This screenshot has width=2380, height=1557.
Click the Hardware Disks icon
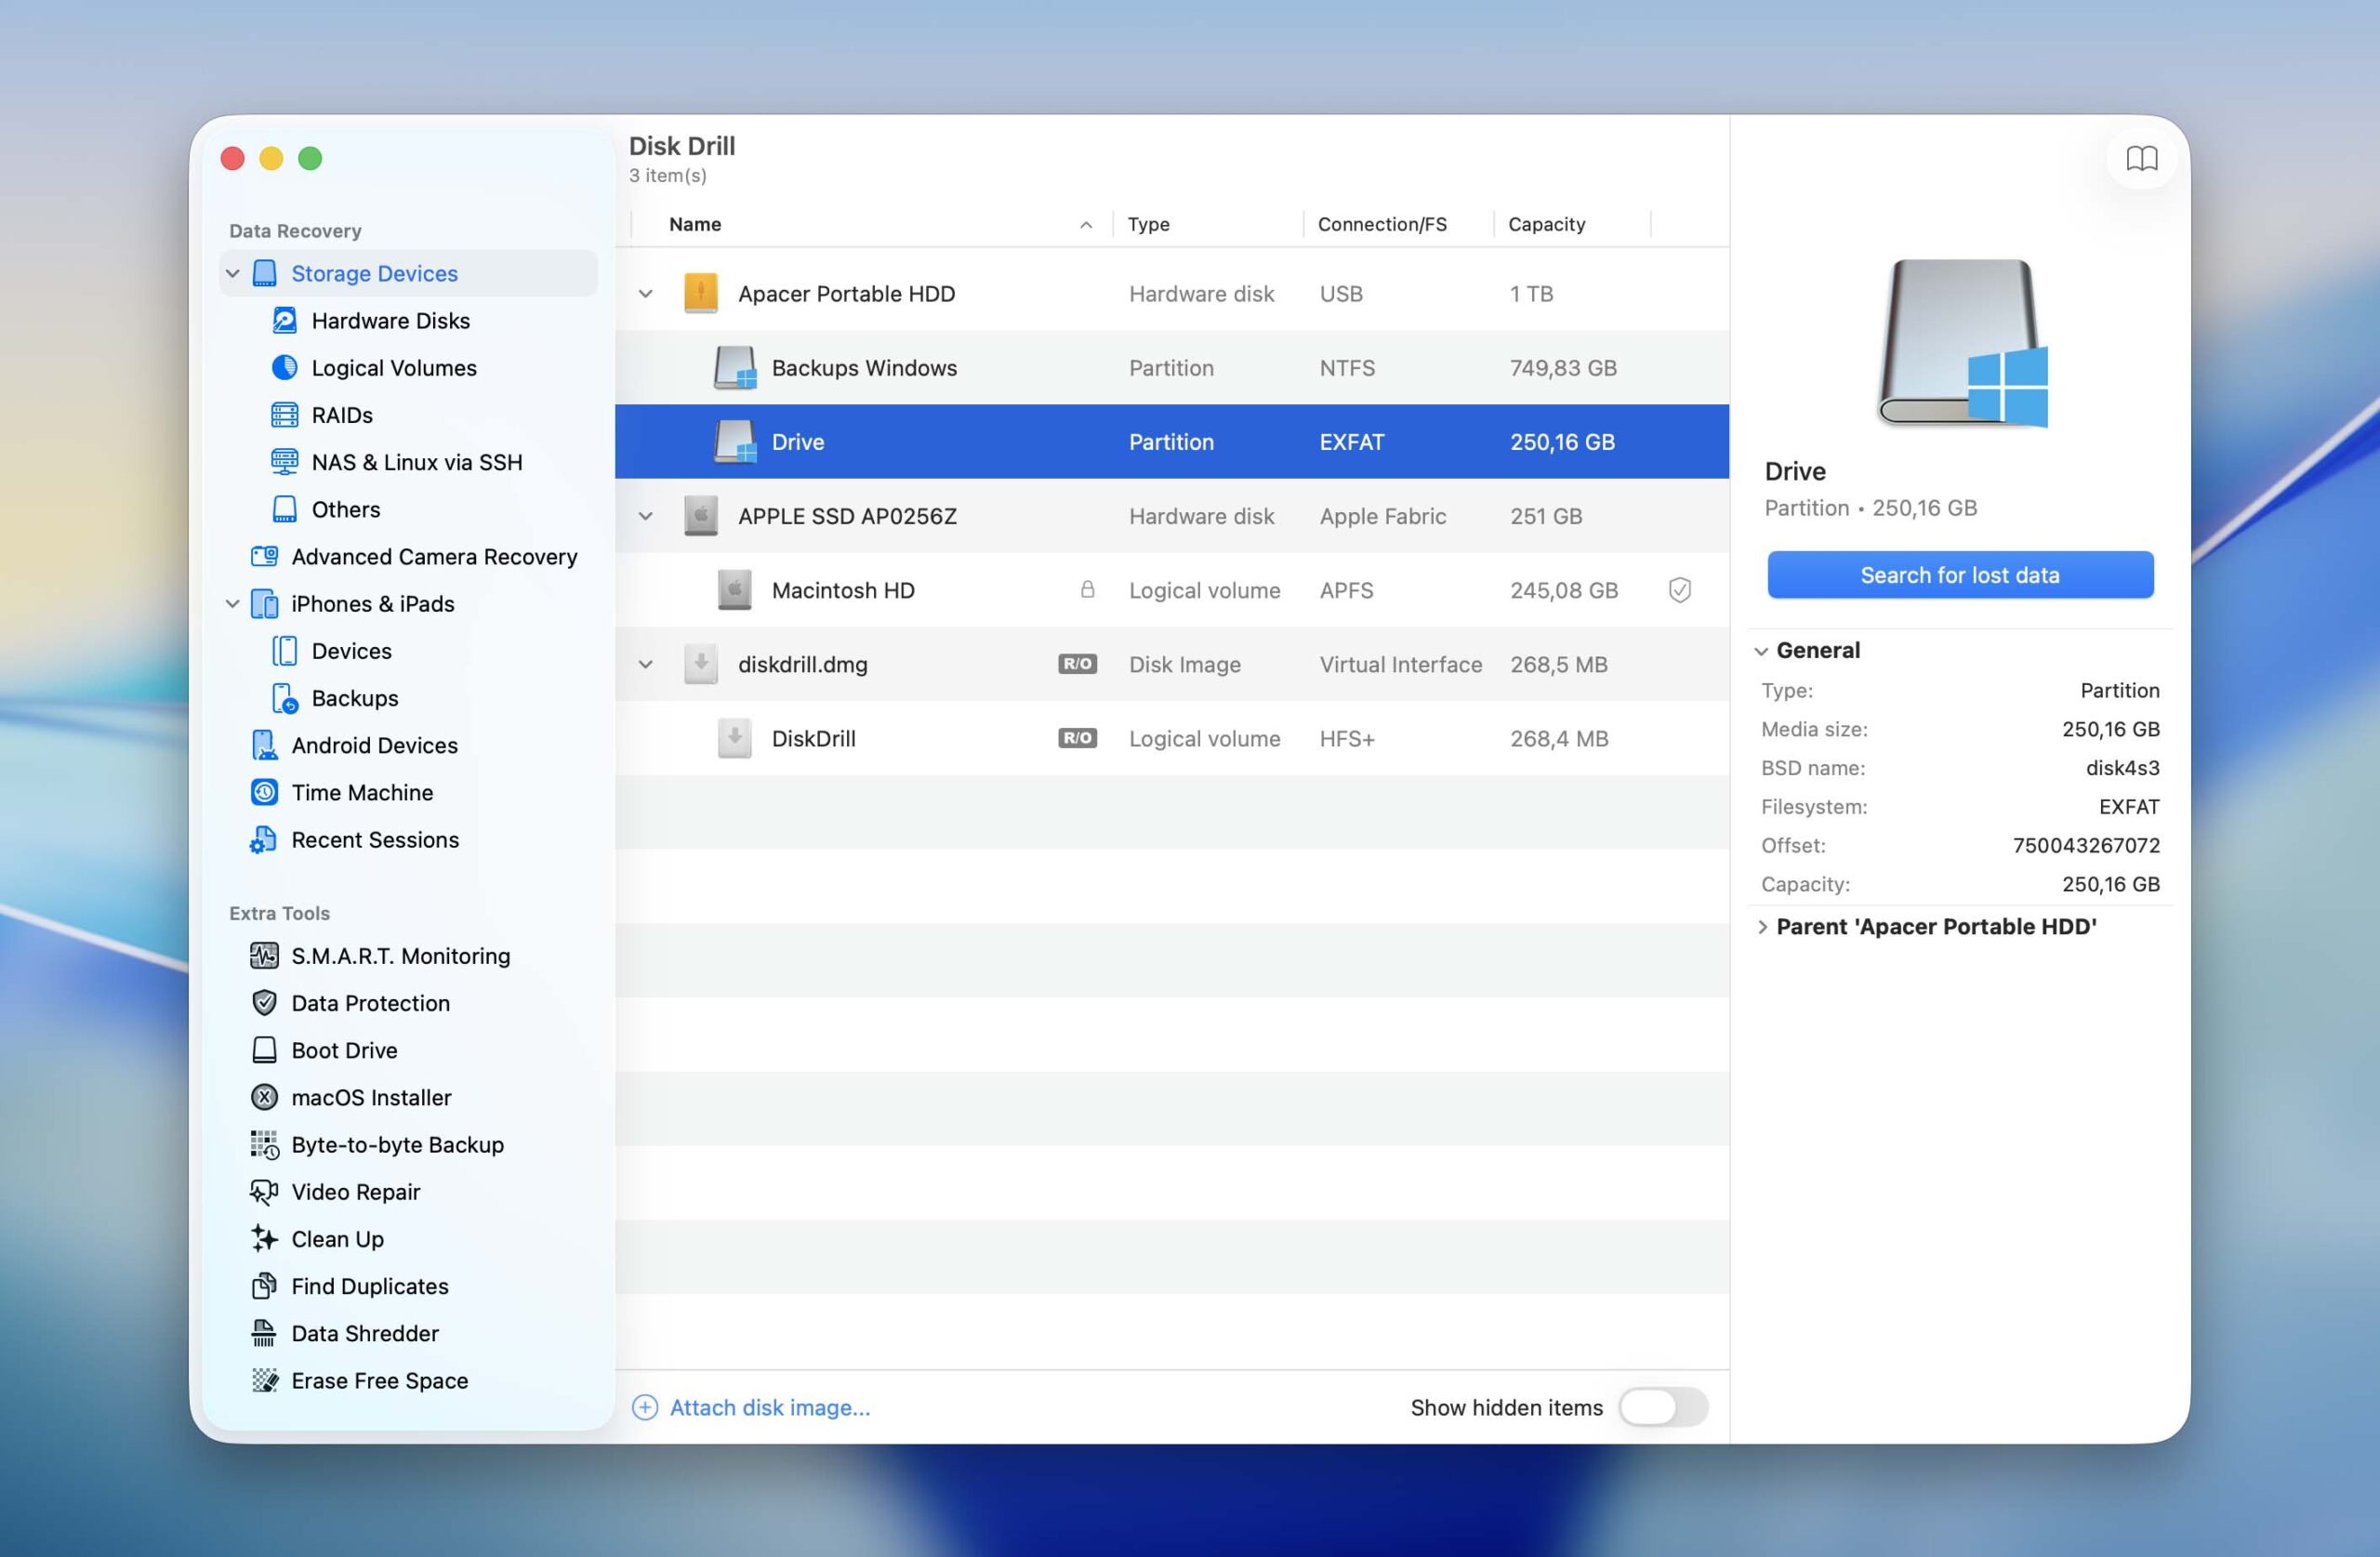tap(285, 320)
